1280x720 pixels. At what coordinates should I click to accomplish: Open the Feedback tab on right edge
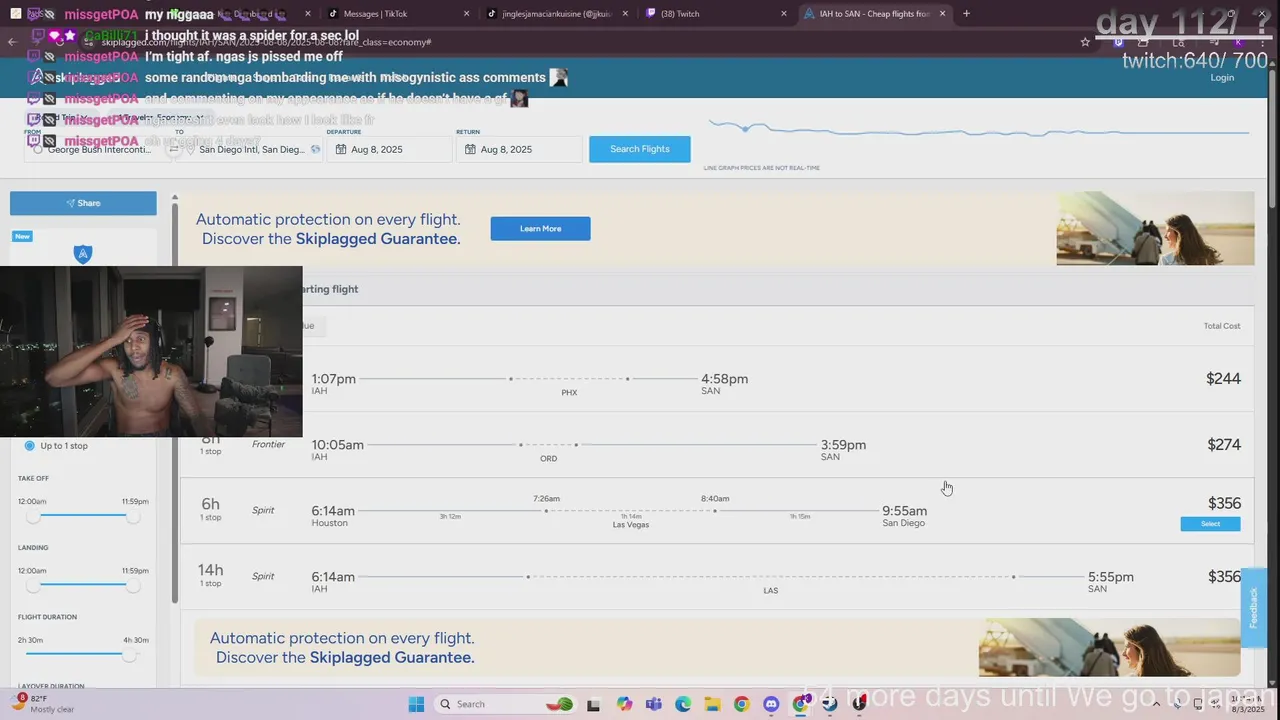(x=1253, y=607)
